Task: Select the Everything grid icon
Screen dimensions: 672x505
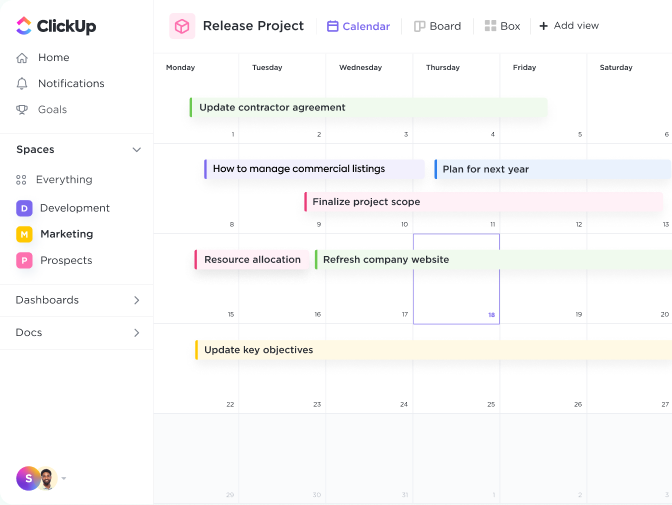Action: (x=22, y=180)
